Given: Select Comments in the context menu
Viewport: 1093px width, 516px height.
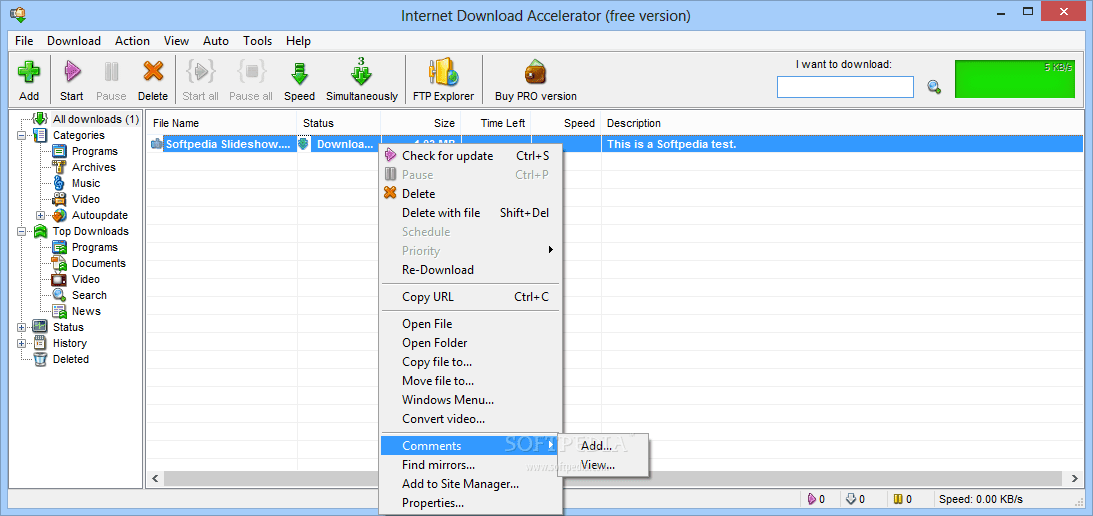Looking at the screenshot, I should (471, 446).
